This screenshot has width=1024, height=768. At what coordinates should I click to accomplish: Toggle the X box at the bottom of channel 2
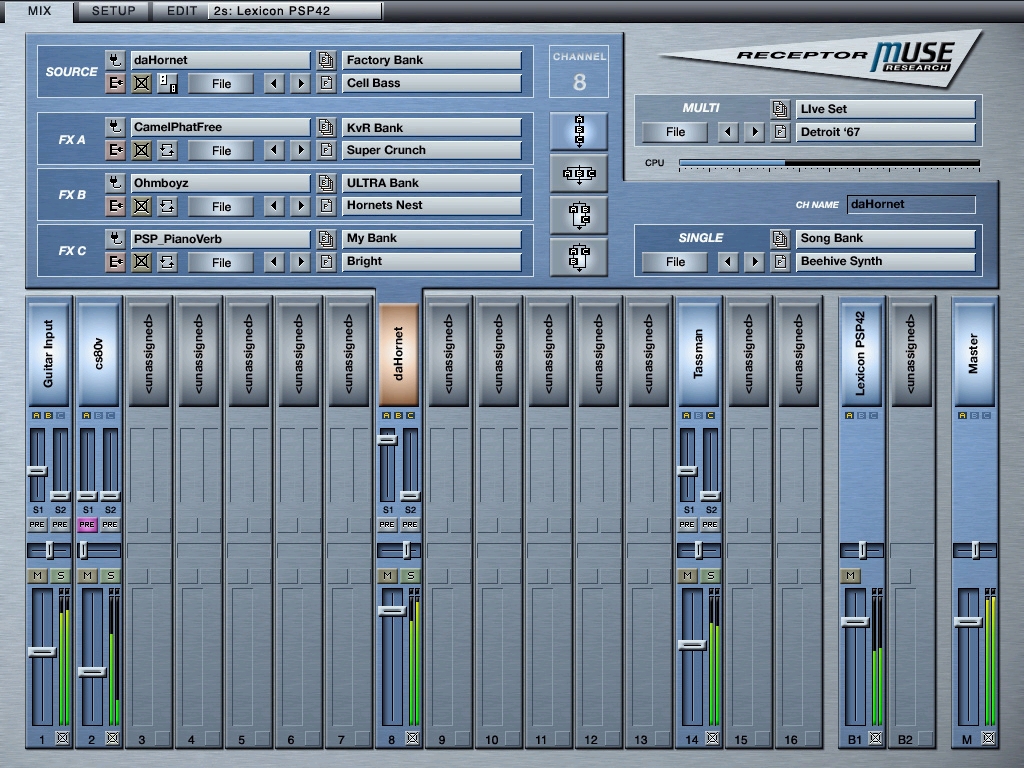pos(112,739)
